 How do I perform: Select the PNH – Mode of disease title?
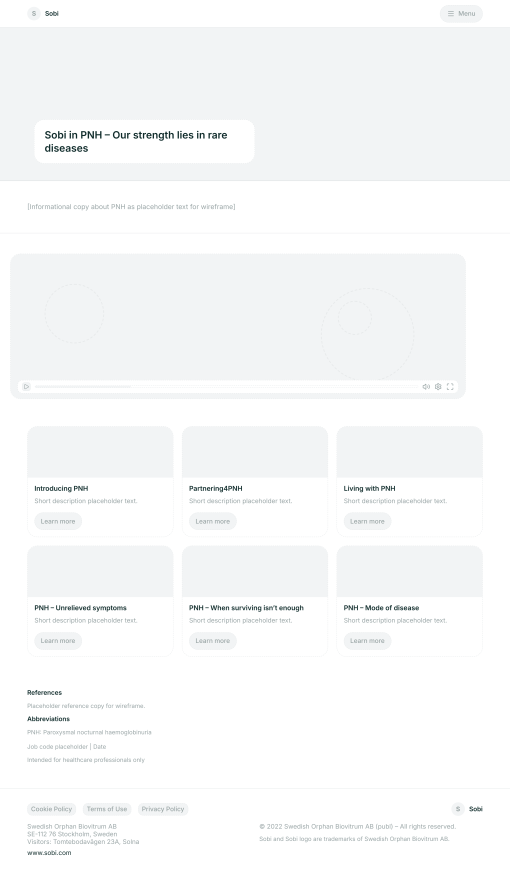[x=382, y=608]
